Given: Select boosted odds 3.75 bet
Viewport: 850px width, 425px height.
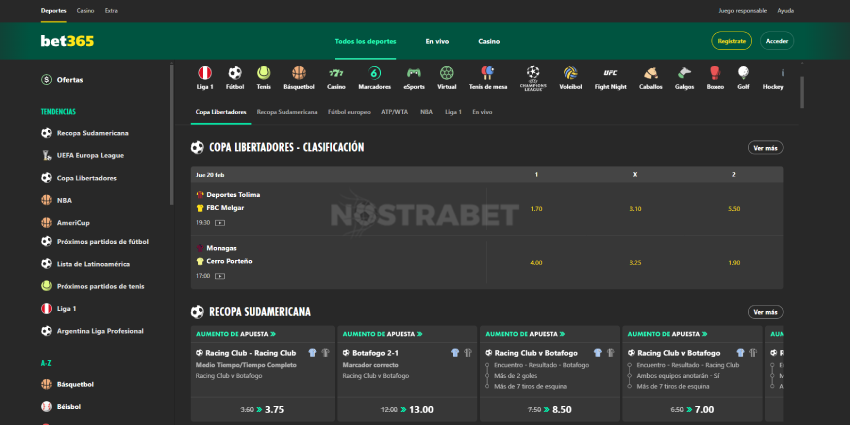Looking at the screenshot, I should [262, 410].
